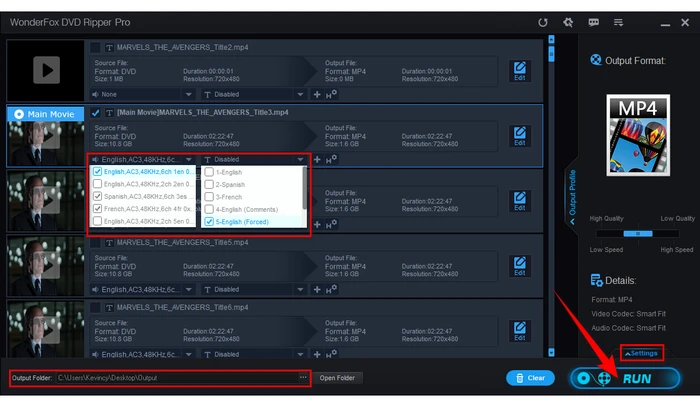Click the T rename icon beside Title5.mp4
Image resolution: width=700 pixels, height=407 pixels.
(x=109, y=243)
